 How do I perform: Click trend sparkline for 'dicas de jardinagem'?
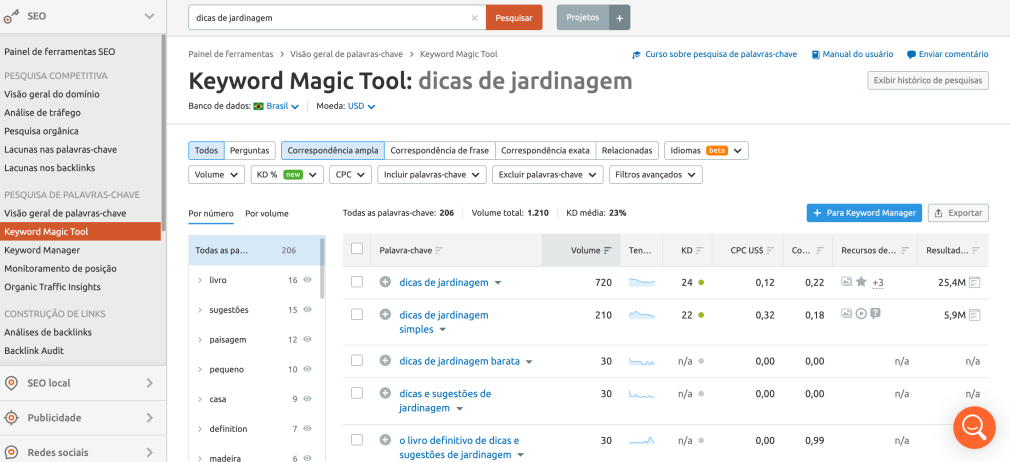click(642, 282)
